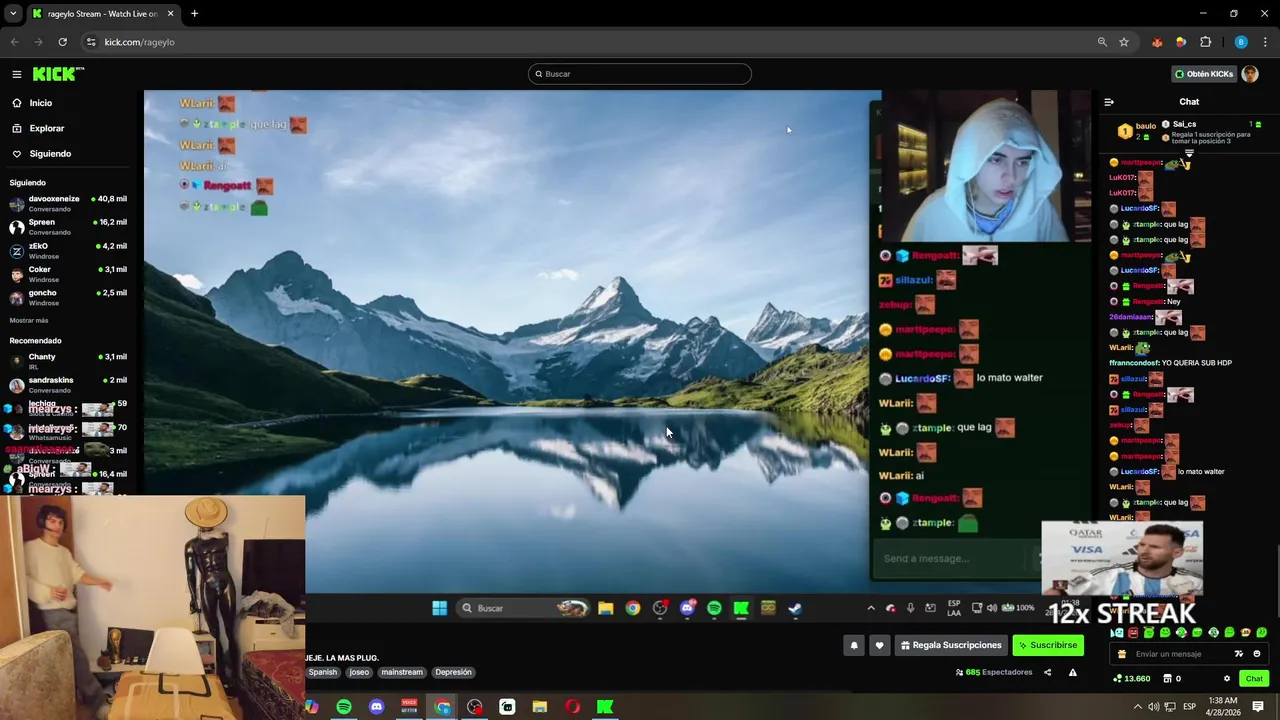Viewport: 1280px width, 720px height.
Task: Click the mainstream tag
Action: point(402,672)
